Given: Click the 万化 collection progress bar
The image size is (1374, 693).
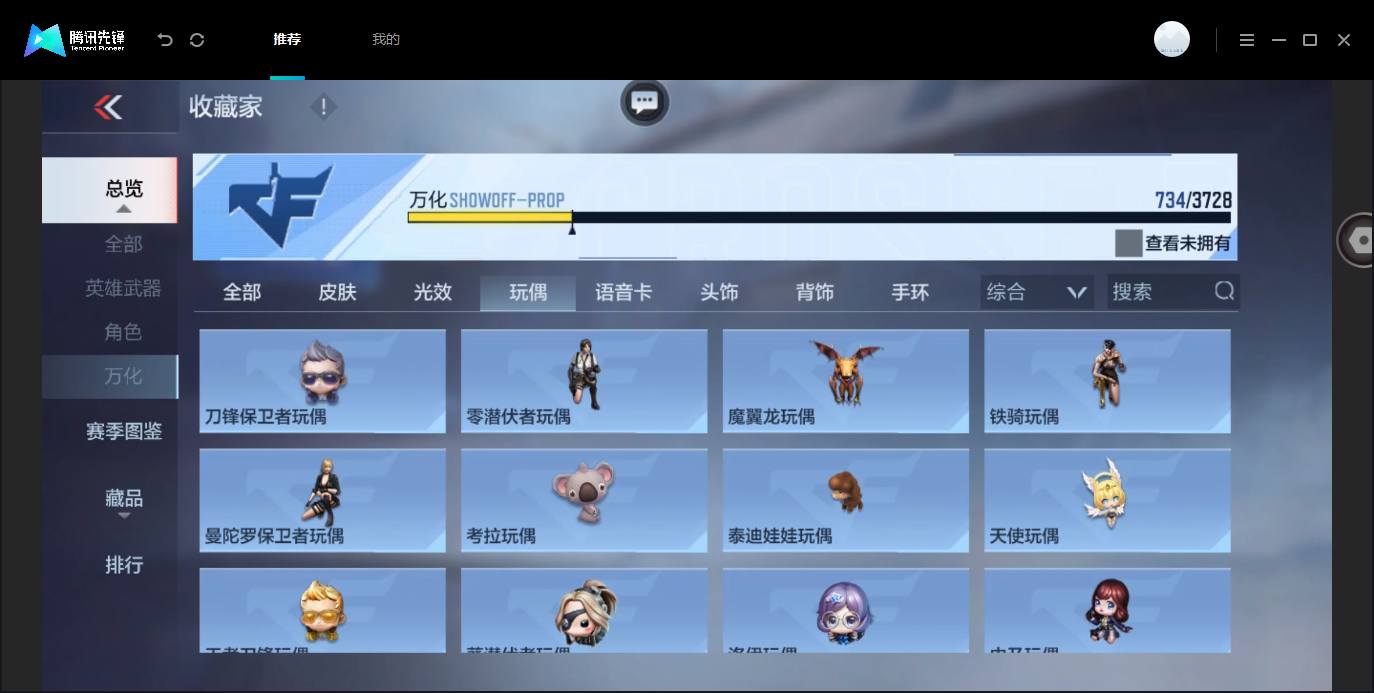Looking at the screenshot, I should tap(819, 217).
